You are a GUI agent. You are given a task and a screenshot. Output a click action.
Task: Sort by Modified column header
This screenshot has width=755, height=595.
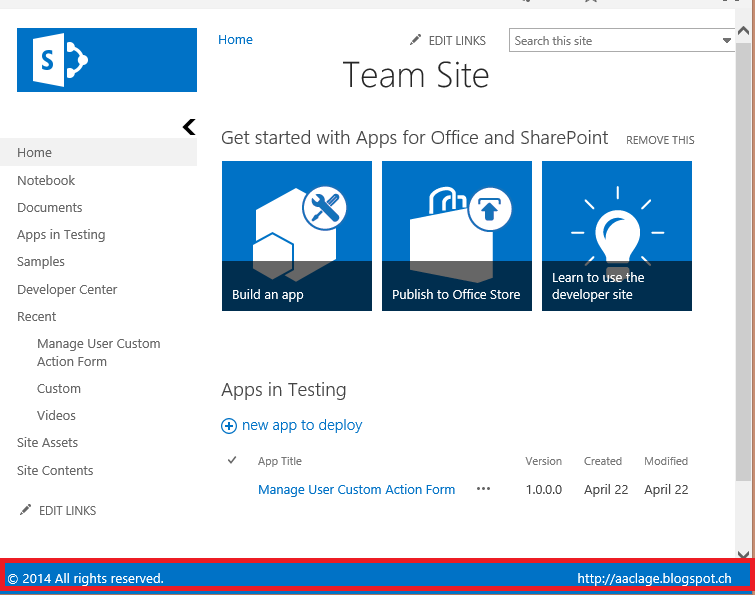[x=666, y=461]
